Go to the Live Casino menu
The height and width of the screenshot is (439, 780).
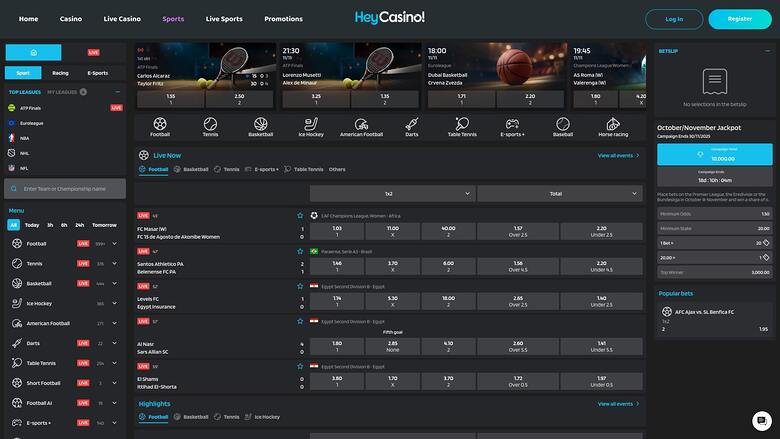[x=122, y=19]
